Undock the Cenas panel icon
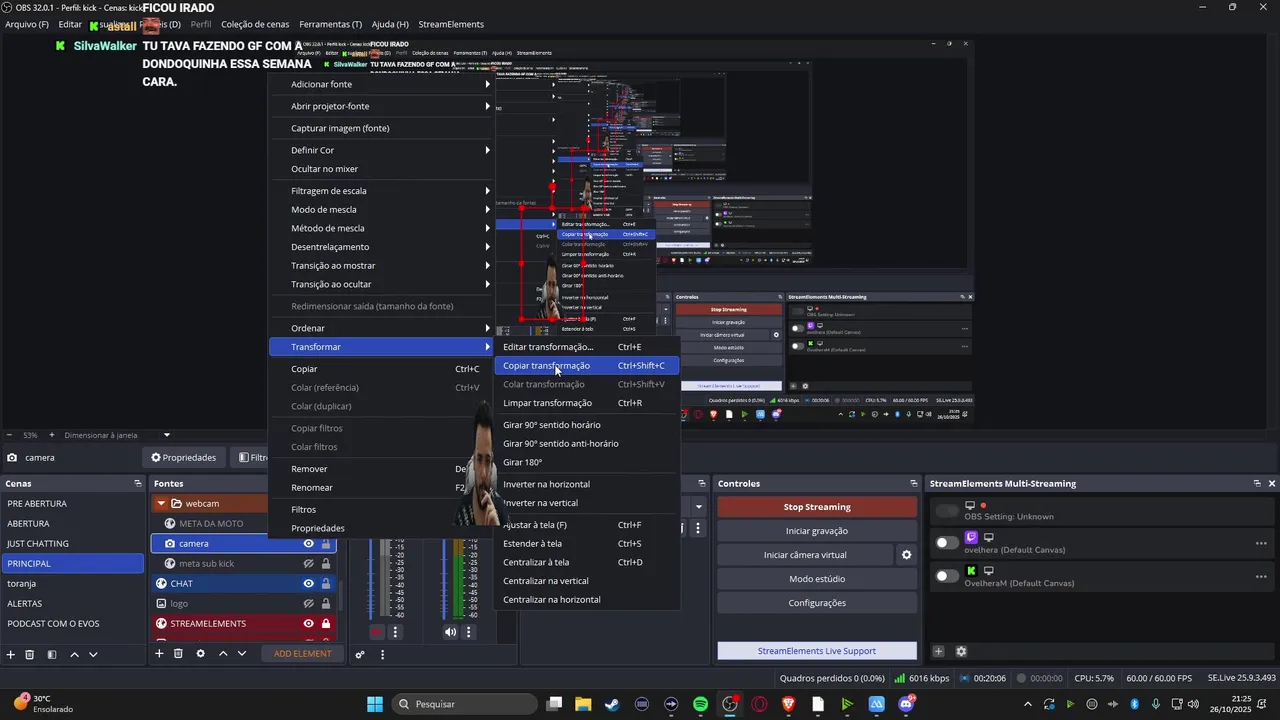This screenshot has width=1280, height=720. 138,483
